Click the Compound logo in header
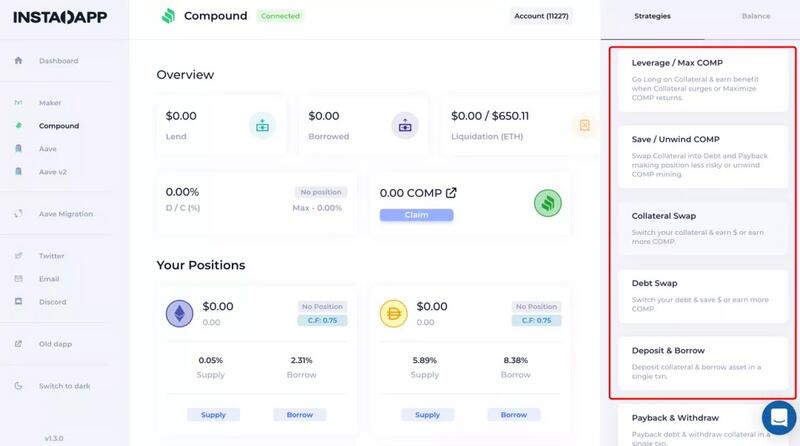The width and height of the screenshot is (800, 446). pyautogui.click(x=168, y=16)
